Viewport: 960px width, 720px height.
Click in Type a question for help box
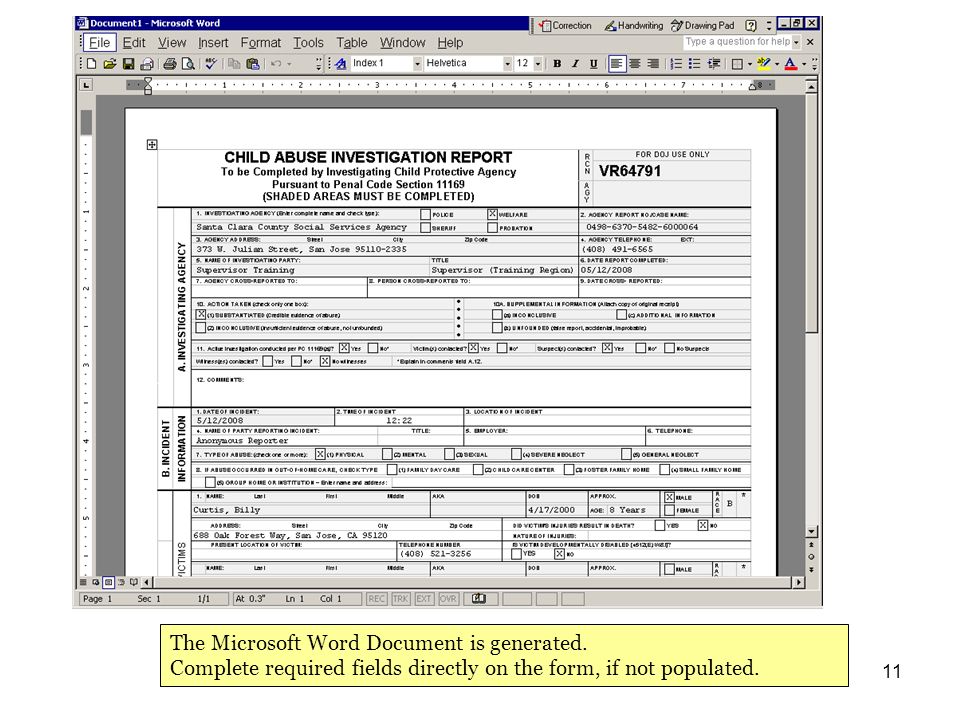738,42
